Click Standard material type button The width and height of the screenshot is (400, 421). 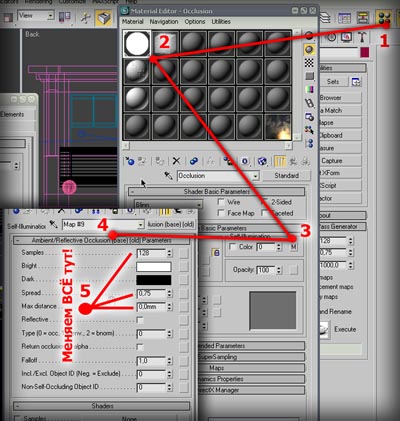click(x=286, y=176)
